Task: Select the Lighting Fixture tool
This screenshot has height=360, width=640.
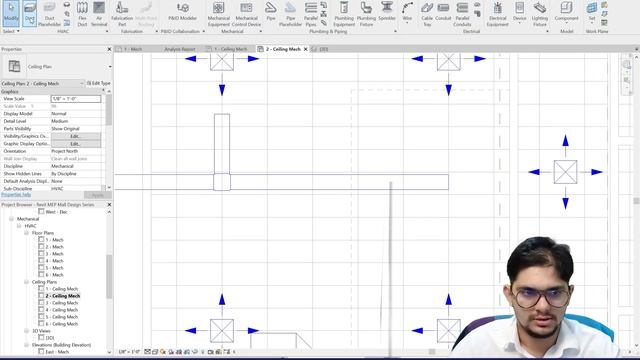Action: [x=540, y=13]
